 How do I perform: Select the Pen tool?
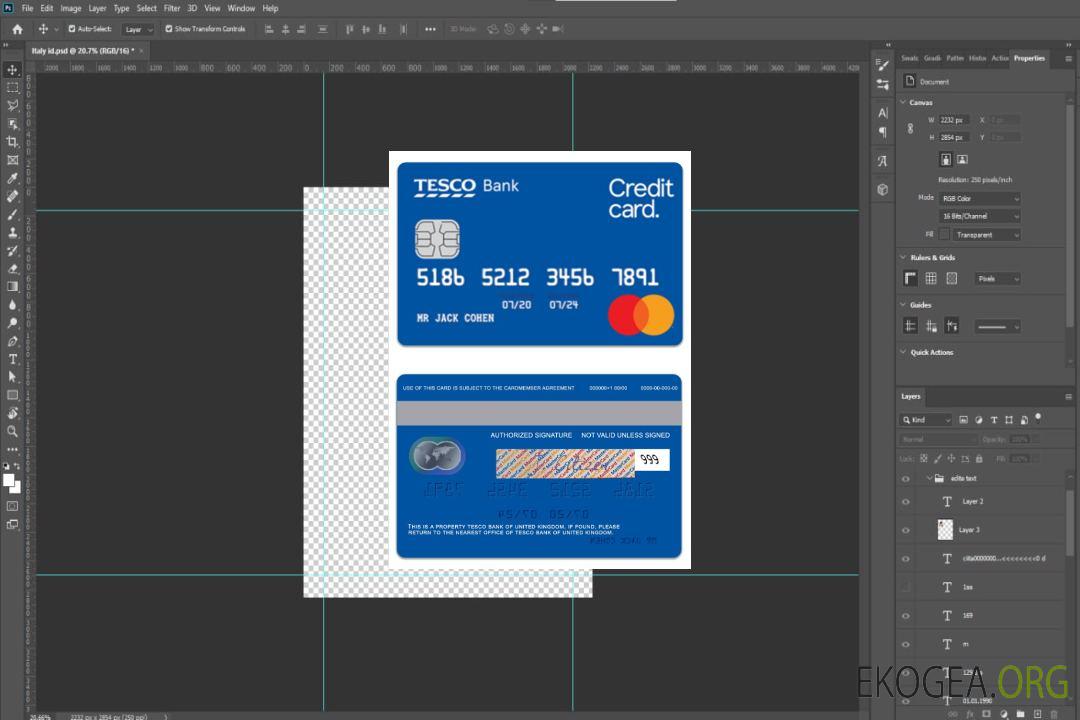click(12, 341)
